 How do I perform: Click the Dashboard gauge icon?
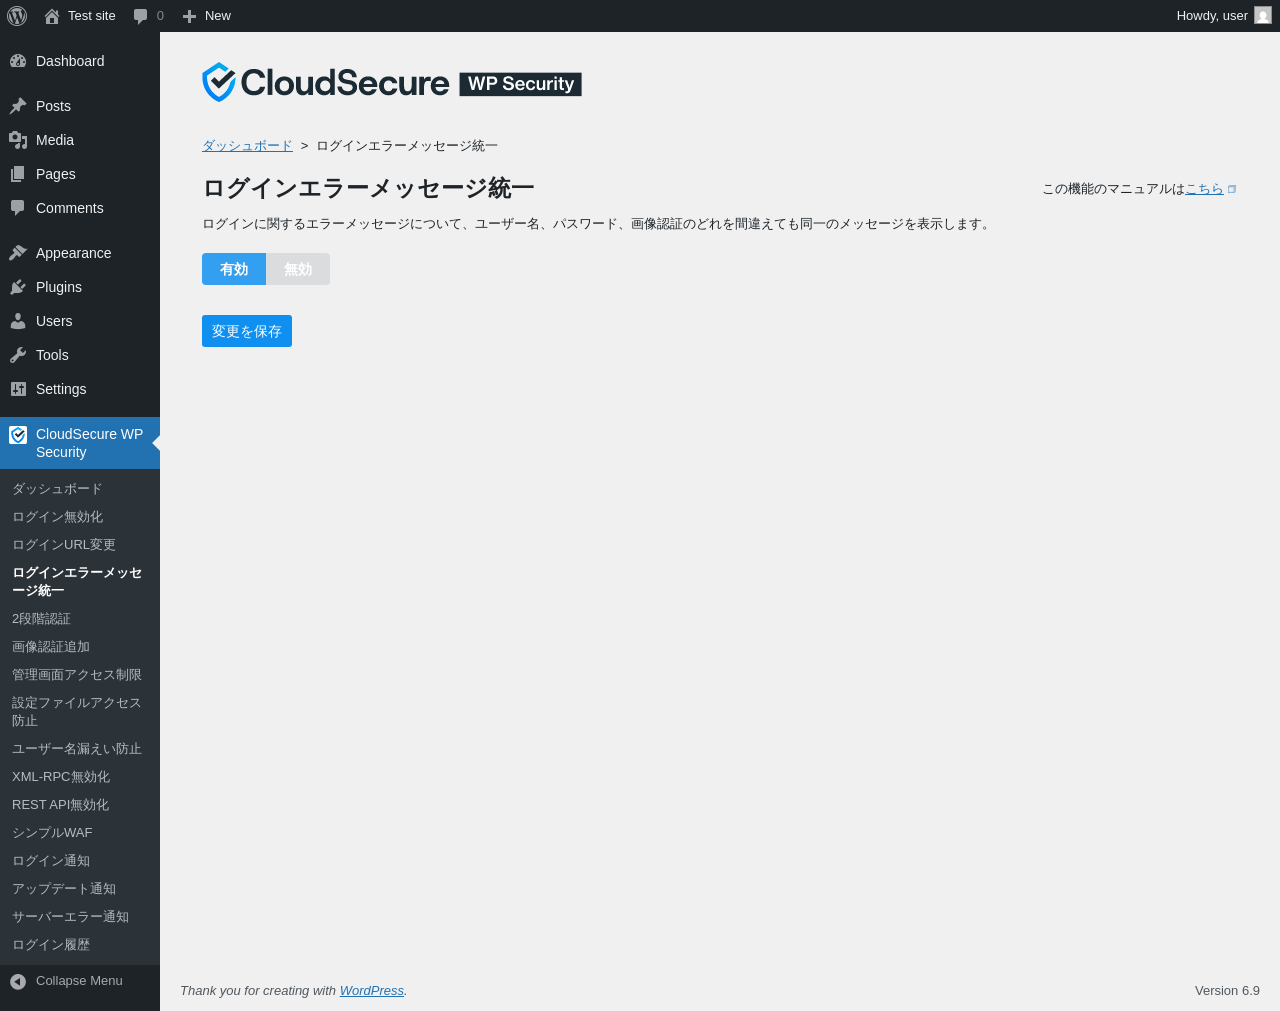pos(18,61)
